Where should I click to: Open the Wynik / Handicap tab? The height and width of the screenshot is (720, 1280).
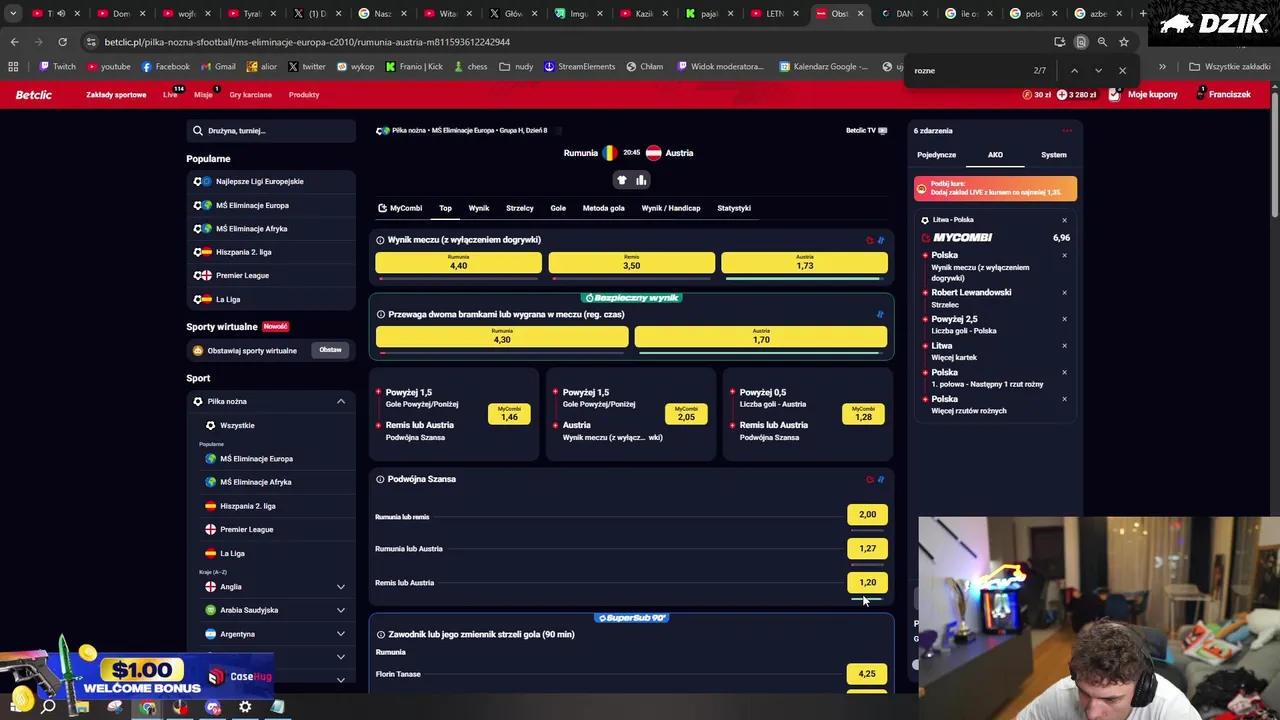671,208
